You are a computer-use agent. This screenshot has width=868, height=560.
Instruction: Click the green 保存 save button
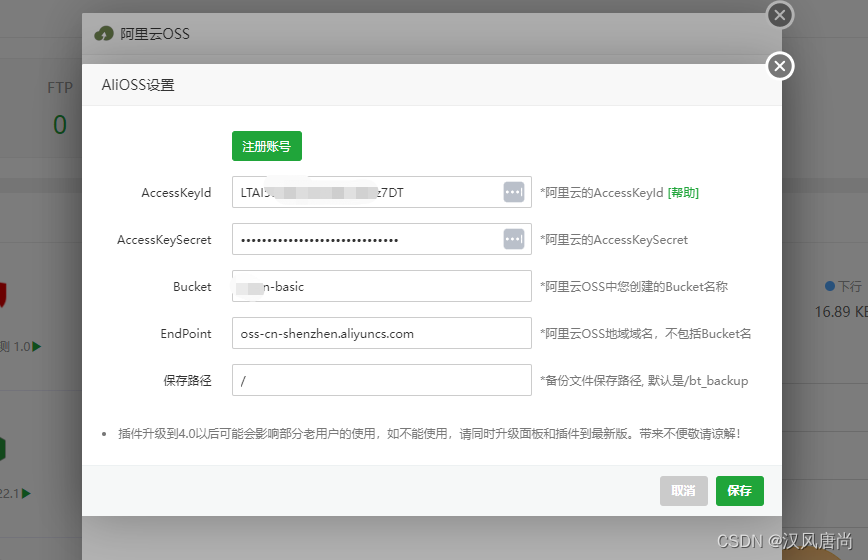tap(740, 491)
